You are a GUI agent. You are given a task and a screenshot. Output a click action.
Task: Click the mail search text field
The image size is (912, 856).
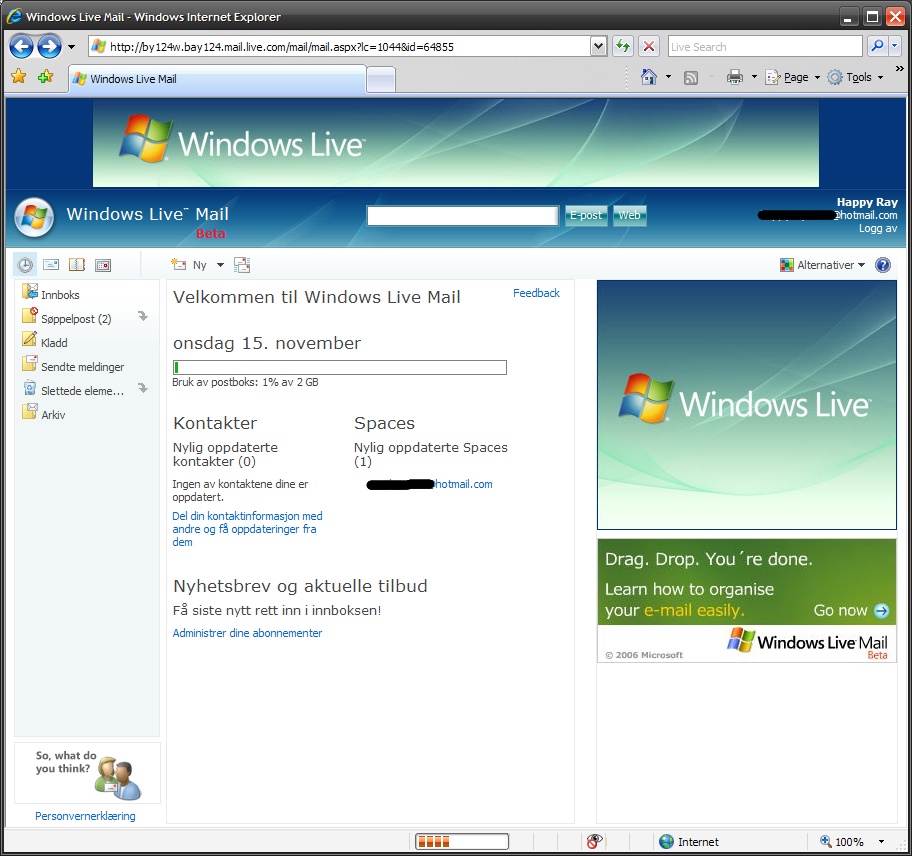462,216
